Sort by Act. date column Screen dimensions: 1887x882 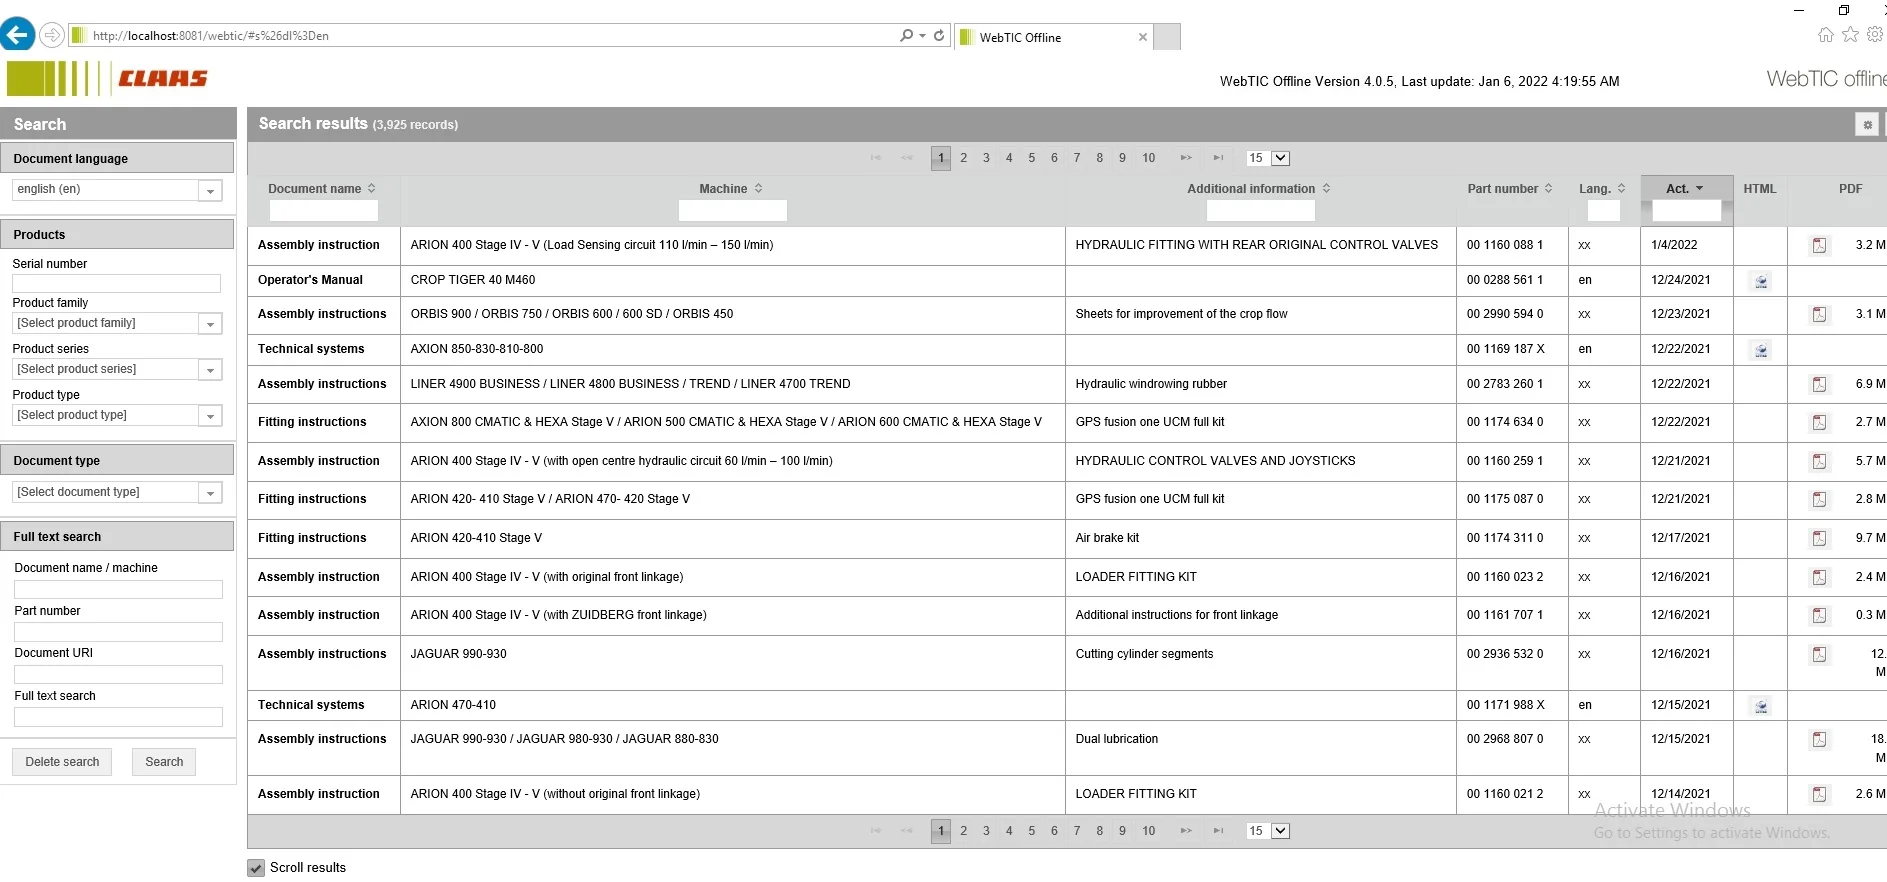[1685, 189]
